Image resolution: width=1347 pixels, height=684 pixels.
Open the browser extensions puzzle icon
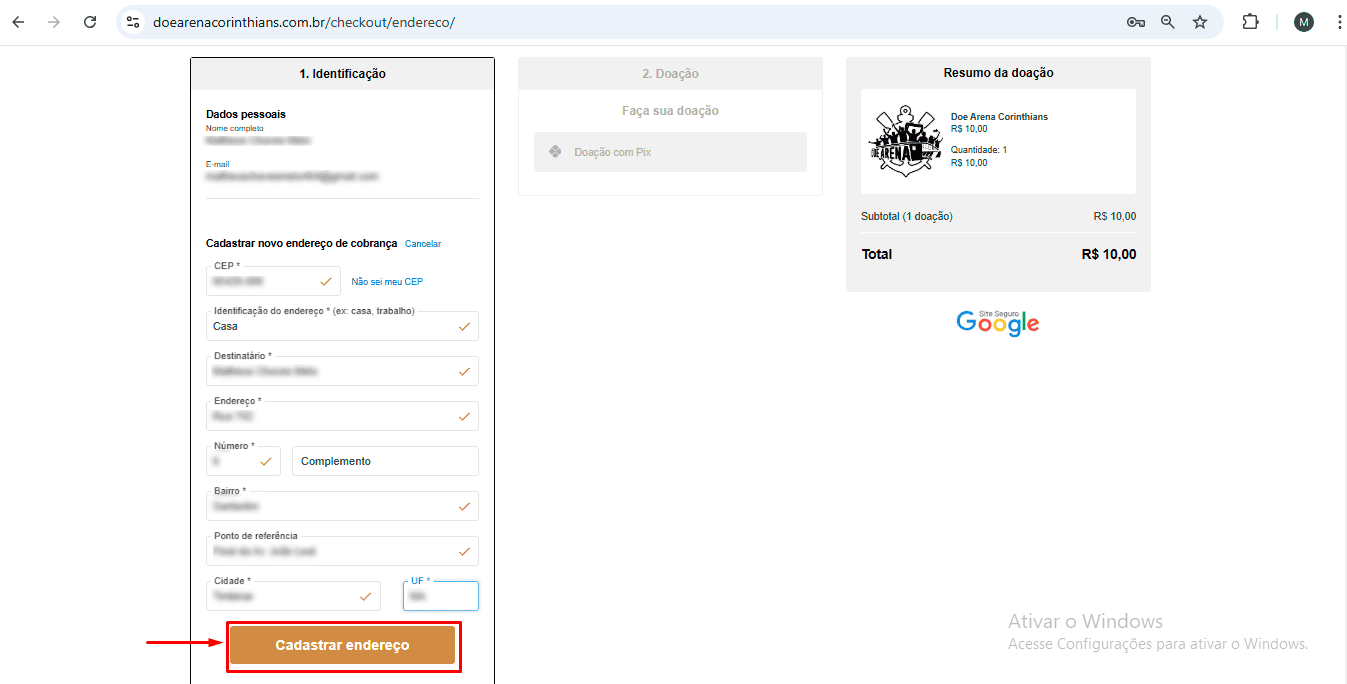tap(1250, 22)
